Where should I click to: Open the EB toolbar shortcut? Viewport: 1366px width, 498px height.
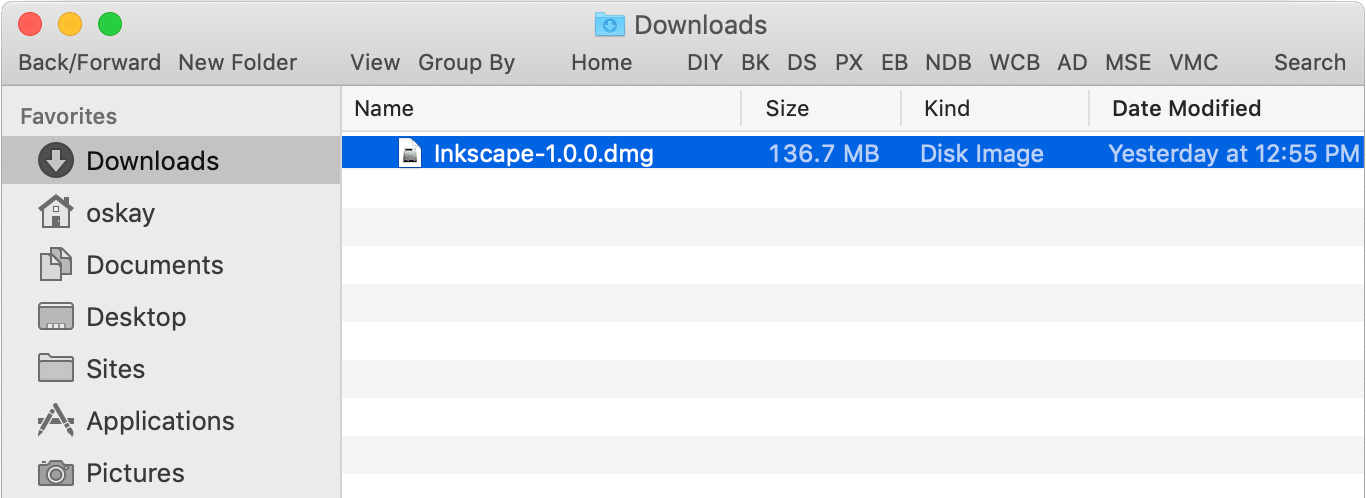click(894, 62)
